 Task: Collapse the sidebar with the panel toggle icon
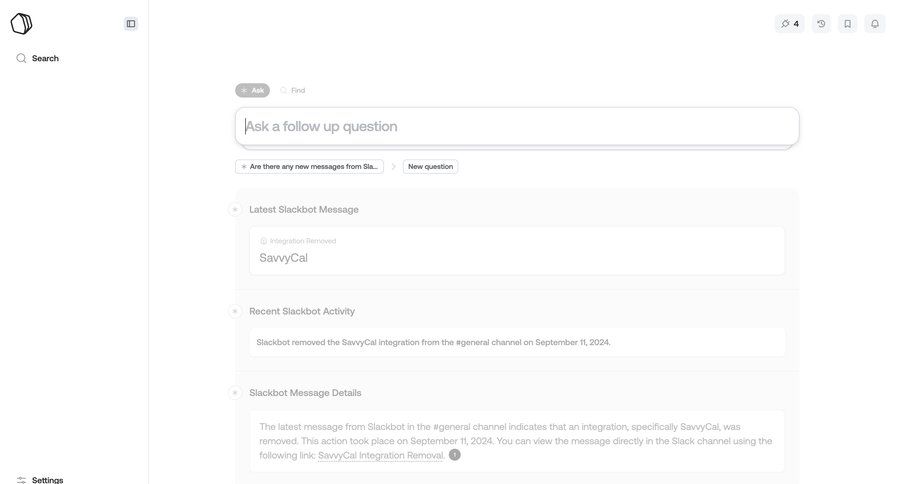(x=131, y=24)
